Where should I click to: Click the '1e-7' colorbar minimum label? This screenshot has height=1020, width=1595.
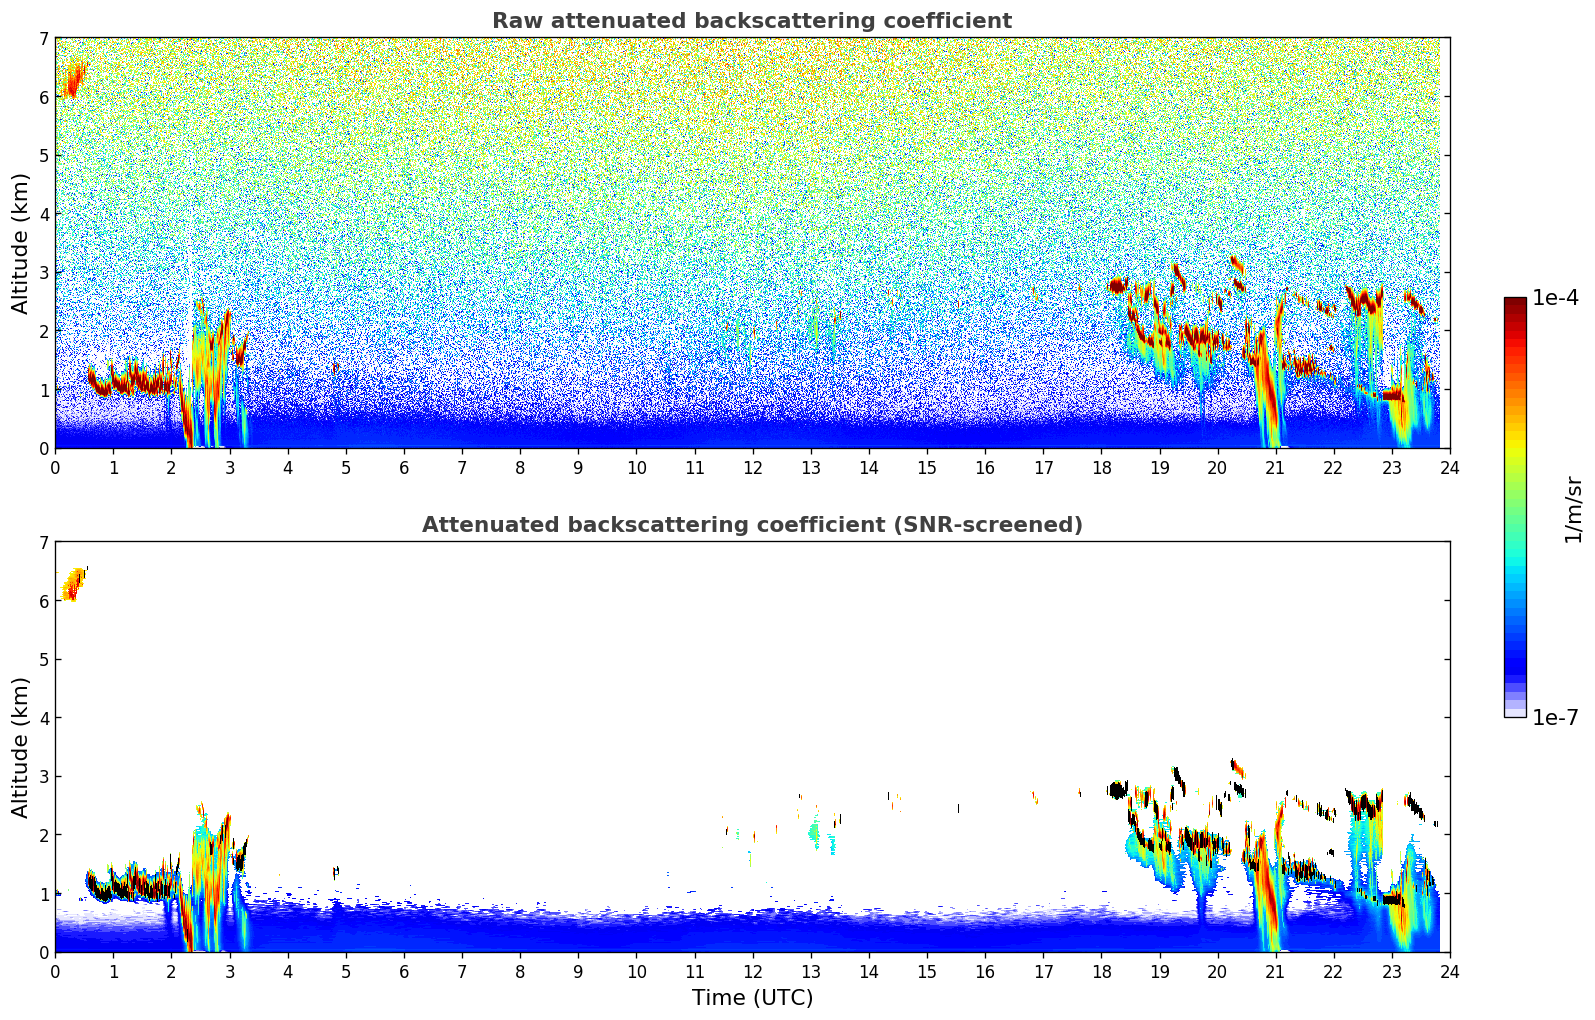pos(1555,717)
